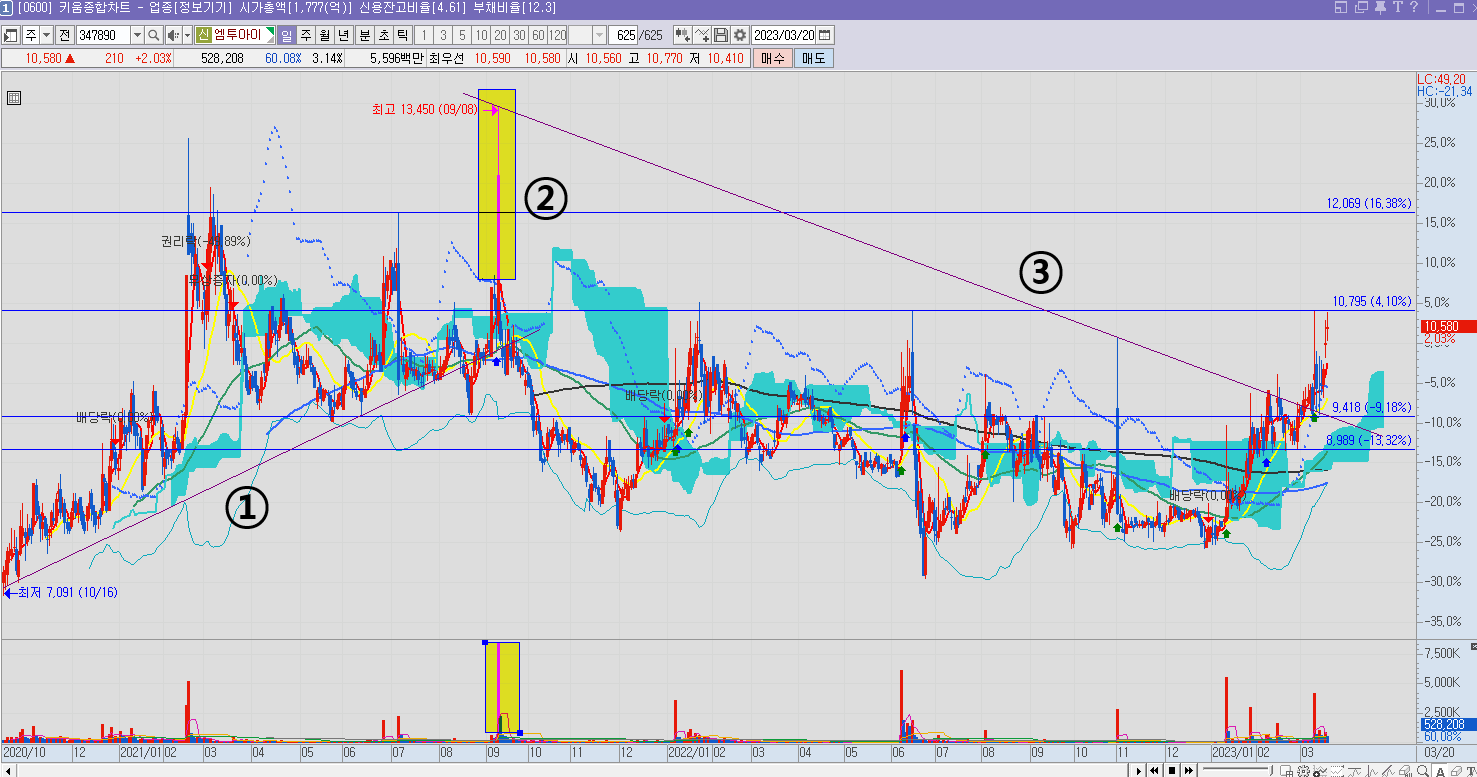This screenshot has height=777, width=1477.
Task: Choose the 30 interval button
Action: coord(519,35)
